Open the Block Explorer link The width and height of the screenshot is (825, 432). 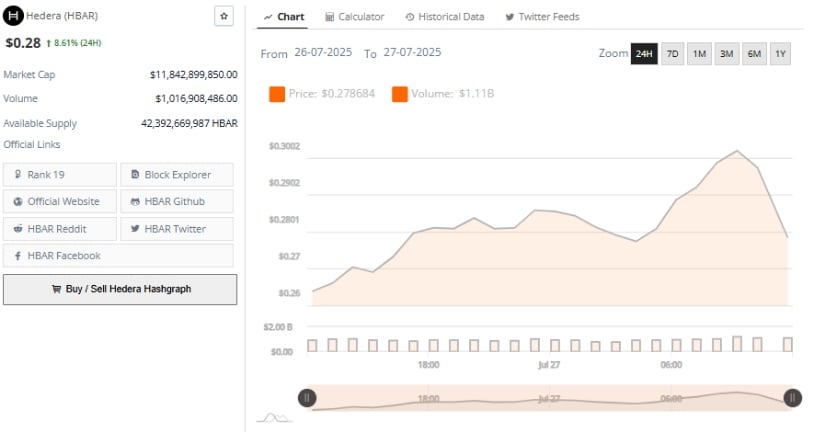177,175
